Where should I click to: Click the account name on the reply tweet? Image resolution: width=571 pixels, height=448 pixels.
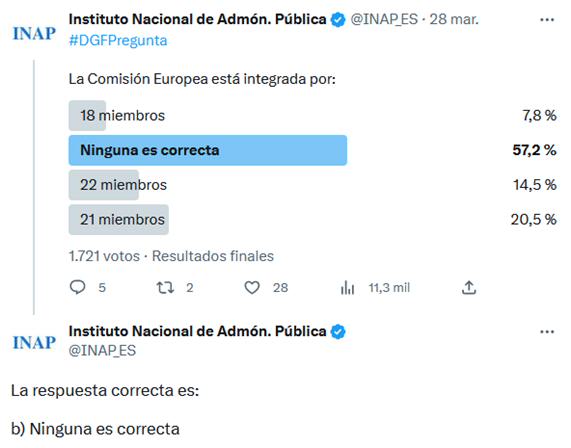197,331
